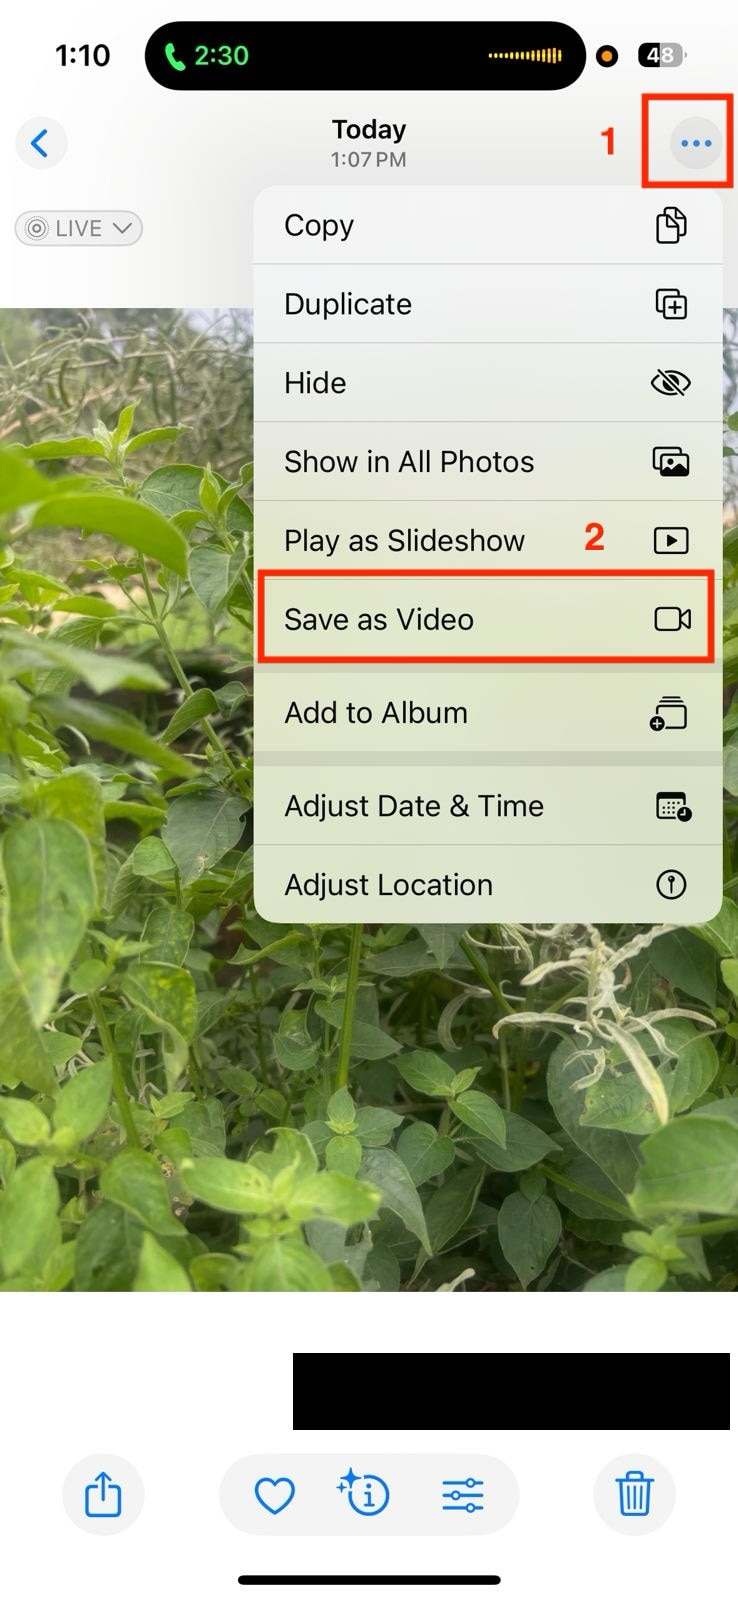
Task: Choose Duplicate in the context menu
Action: pos(488,304)
